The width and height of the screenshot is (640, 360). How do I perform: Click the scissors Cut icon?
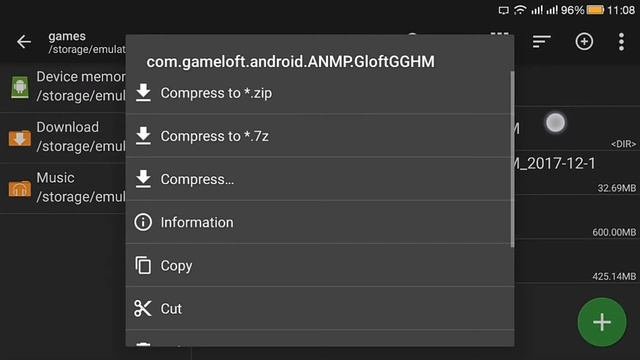click(143, 309)
